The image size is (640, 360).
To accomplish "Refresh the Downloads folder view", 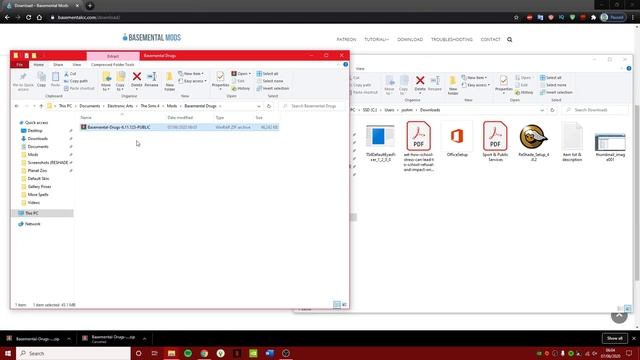I will tap(552, 110).
